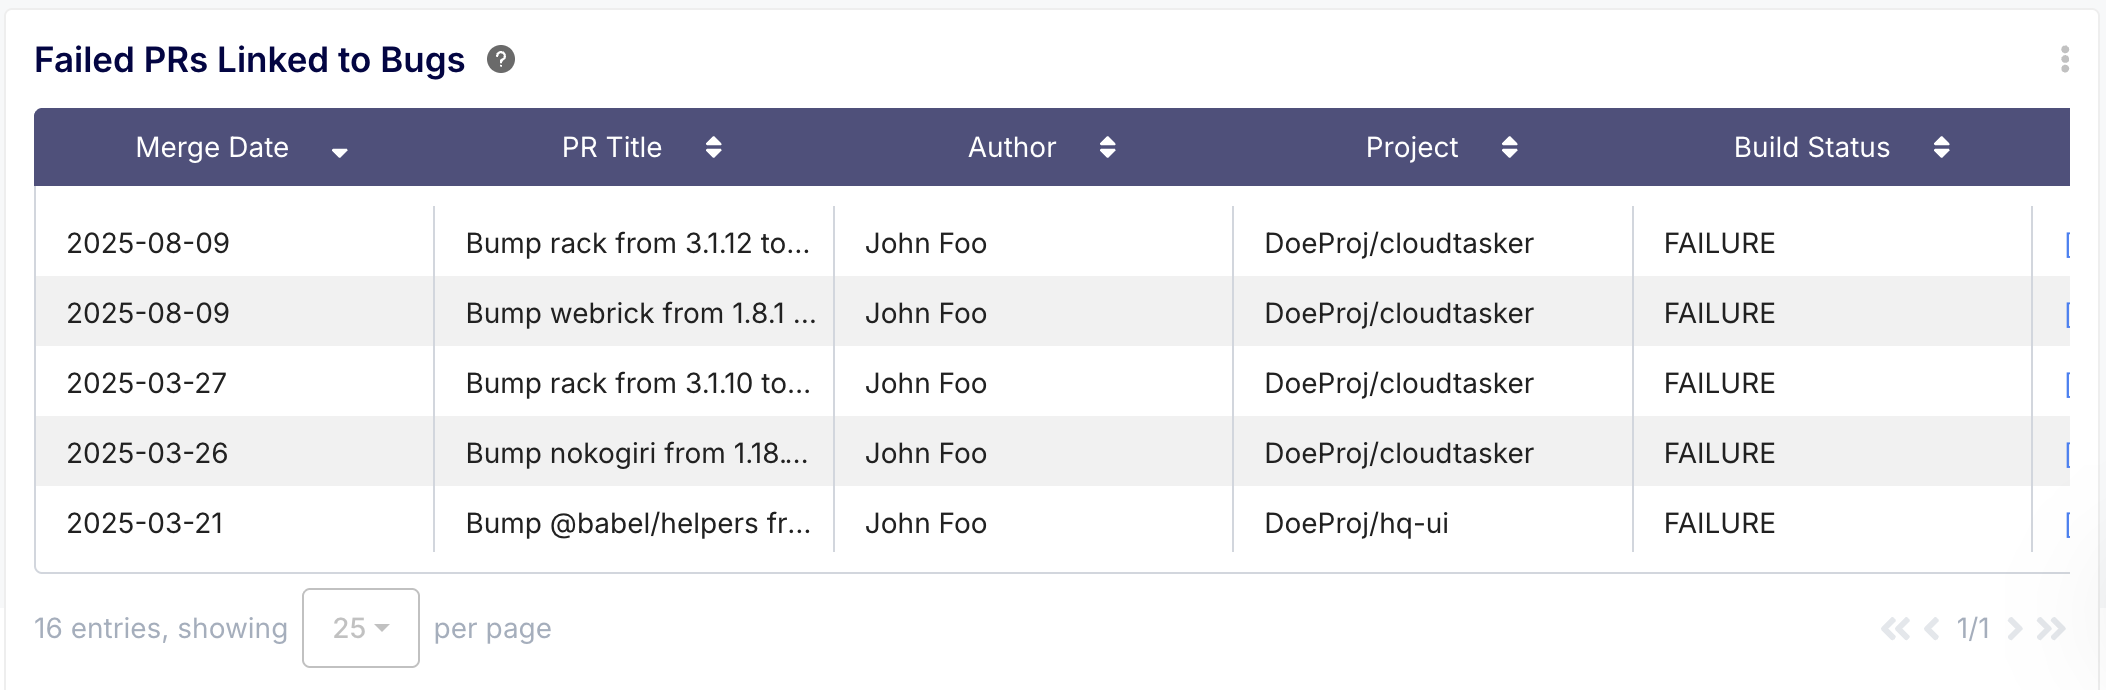Select the 2025-03-27 merge date cell

coord(147,384)
